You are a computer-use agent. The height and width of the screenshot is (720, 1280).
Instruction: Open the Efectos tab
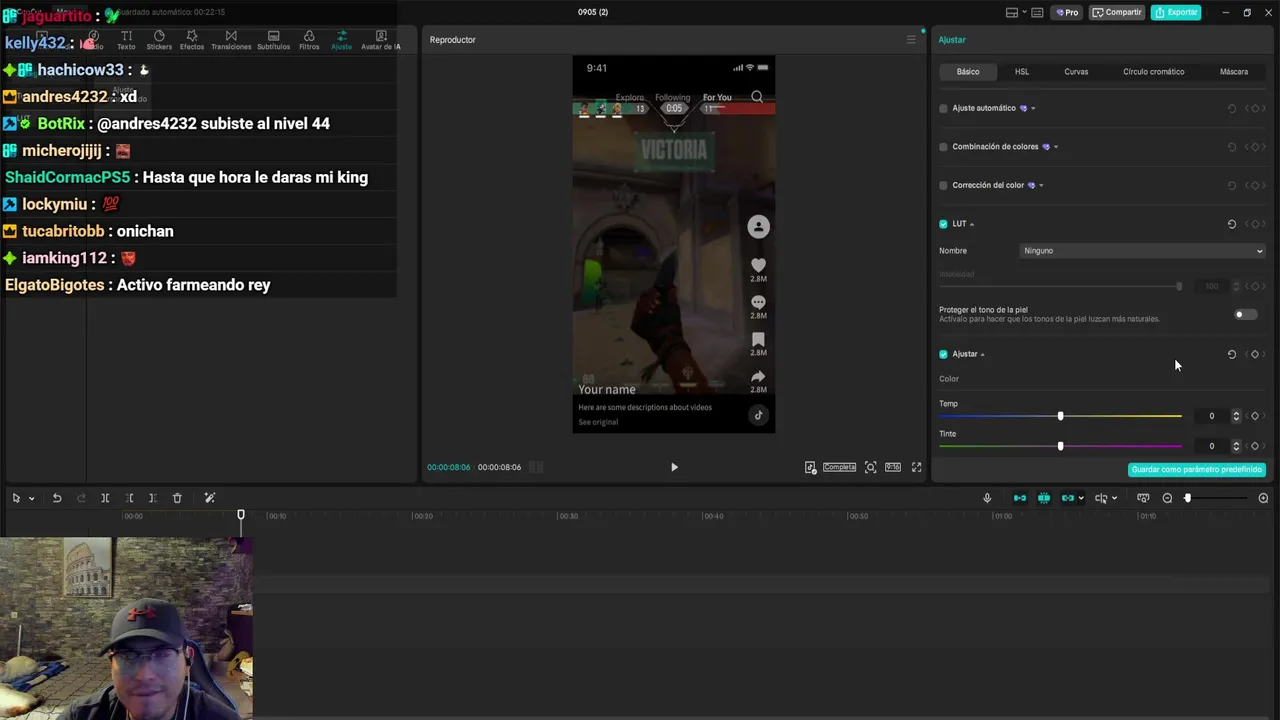(x=192, y=40)
